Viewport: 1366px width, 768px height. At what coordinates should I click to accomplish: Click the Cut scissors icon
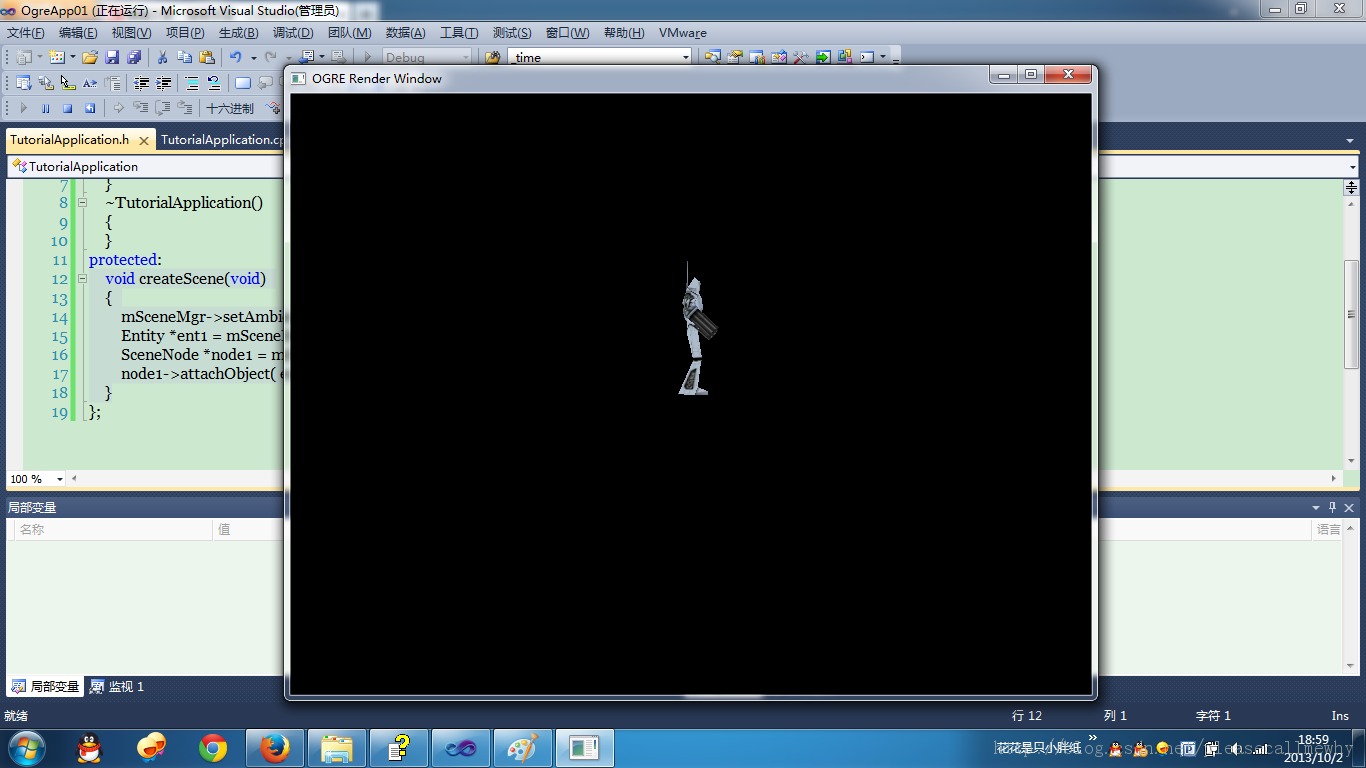(x=163, y=57)
